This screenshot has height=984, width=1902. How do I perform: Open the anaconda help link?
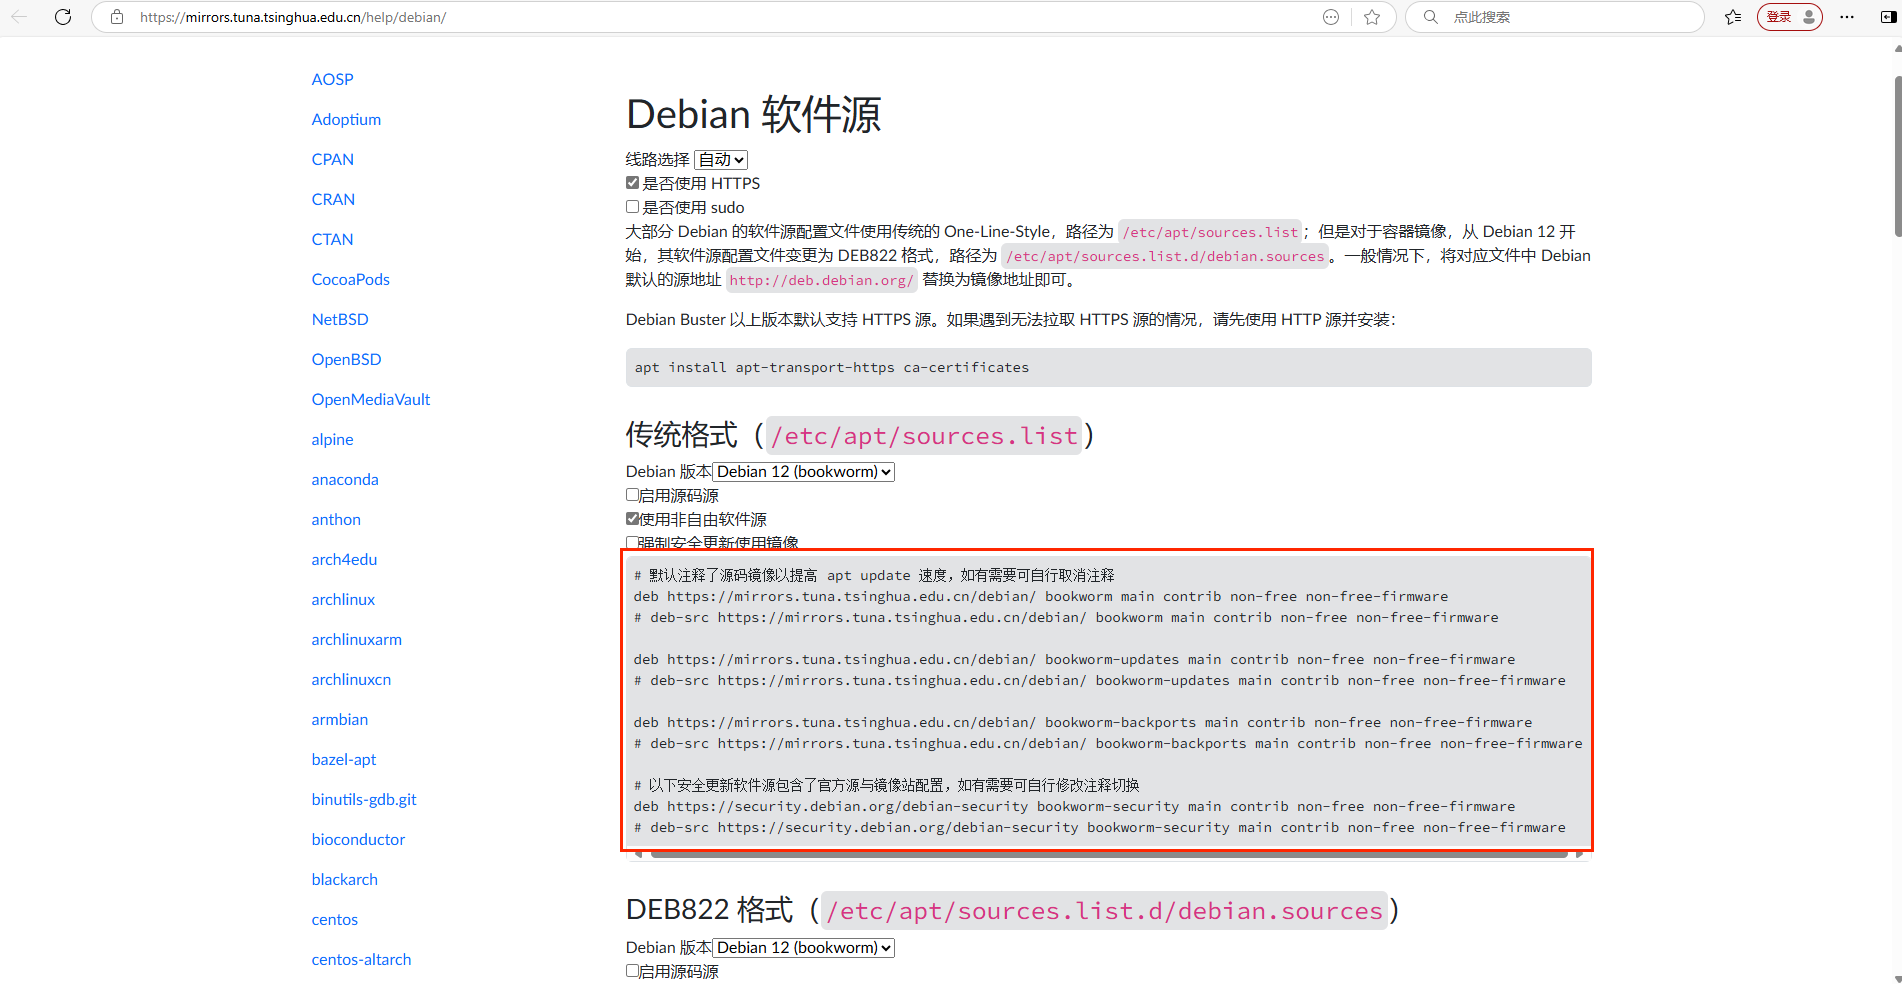click(345, 479)
